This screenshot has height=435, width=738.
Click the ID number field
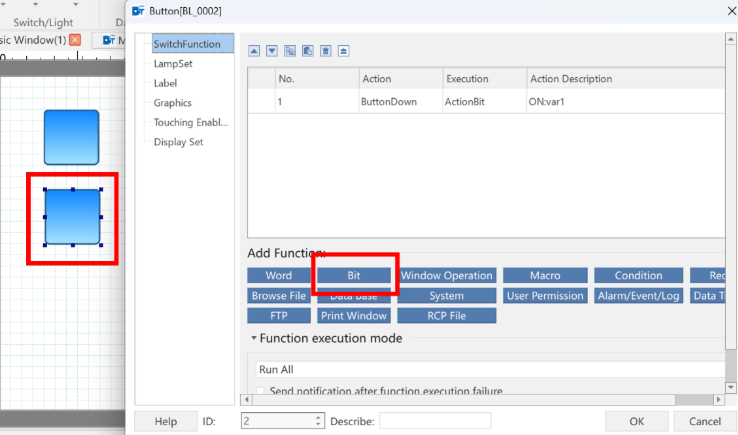(278, 421)
